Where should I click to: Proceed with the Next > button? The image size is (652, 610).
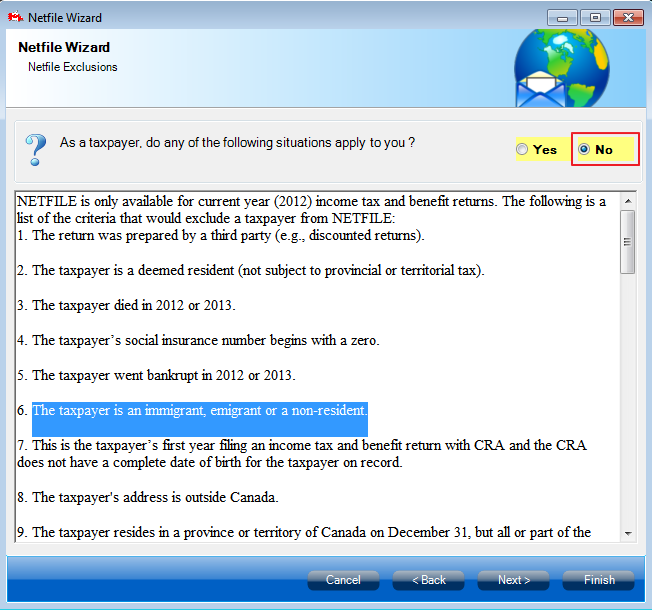514,580
